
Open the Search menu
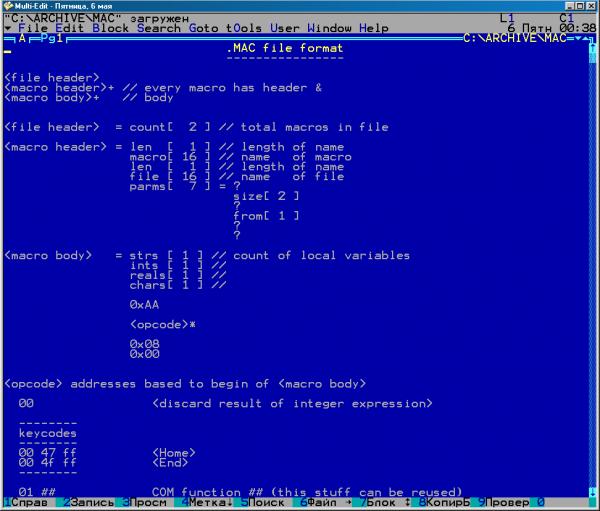click(x=159, y=28)
